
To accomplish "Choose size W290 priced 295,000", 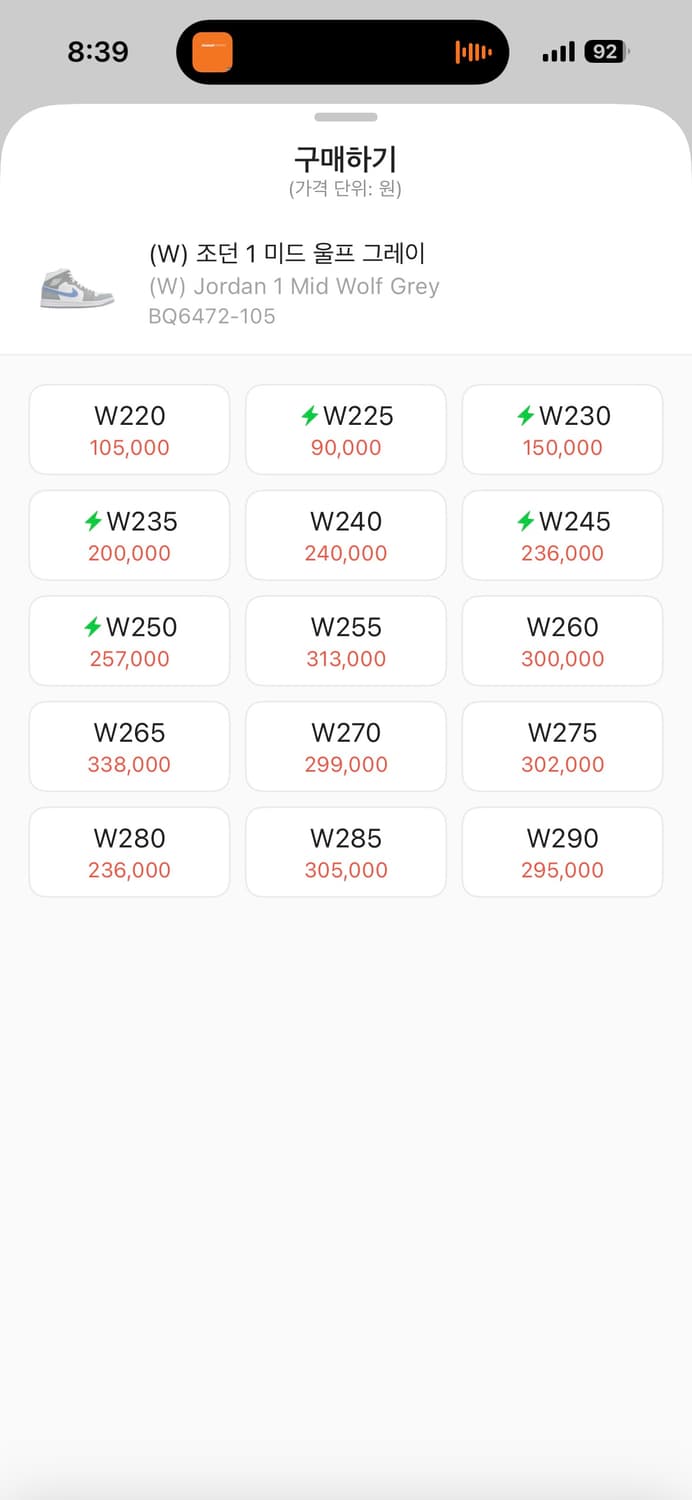I will [562, 852].
